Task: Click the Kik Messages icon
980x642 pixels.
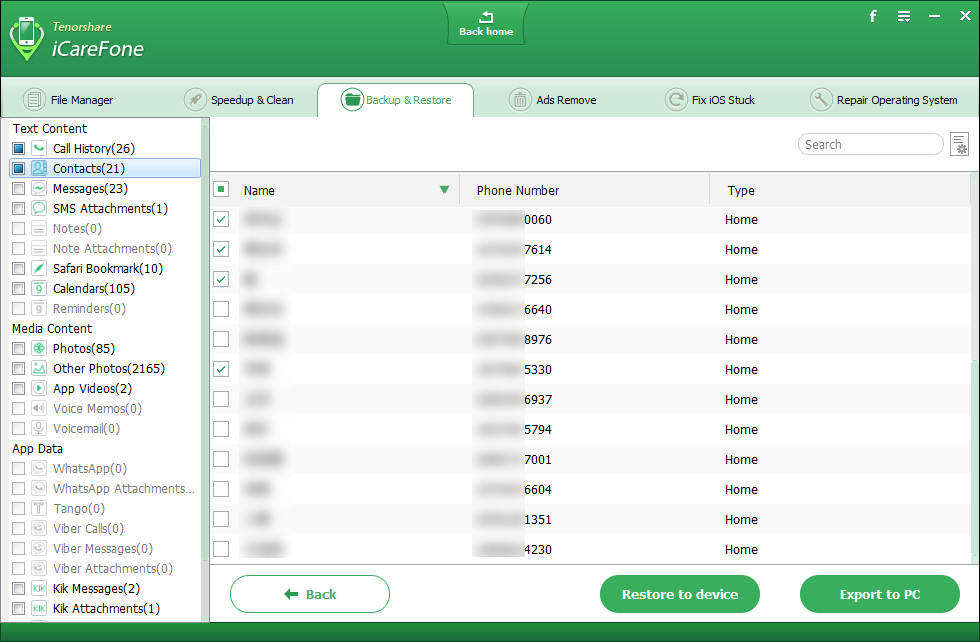Action: tap(39, 588)
